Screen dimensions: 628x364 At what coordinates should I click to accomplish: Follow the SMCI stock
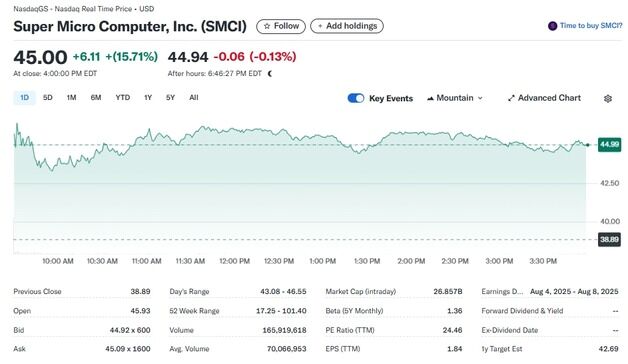coord(281,26)
